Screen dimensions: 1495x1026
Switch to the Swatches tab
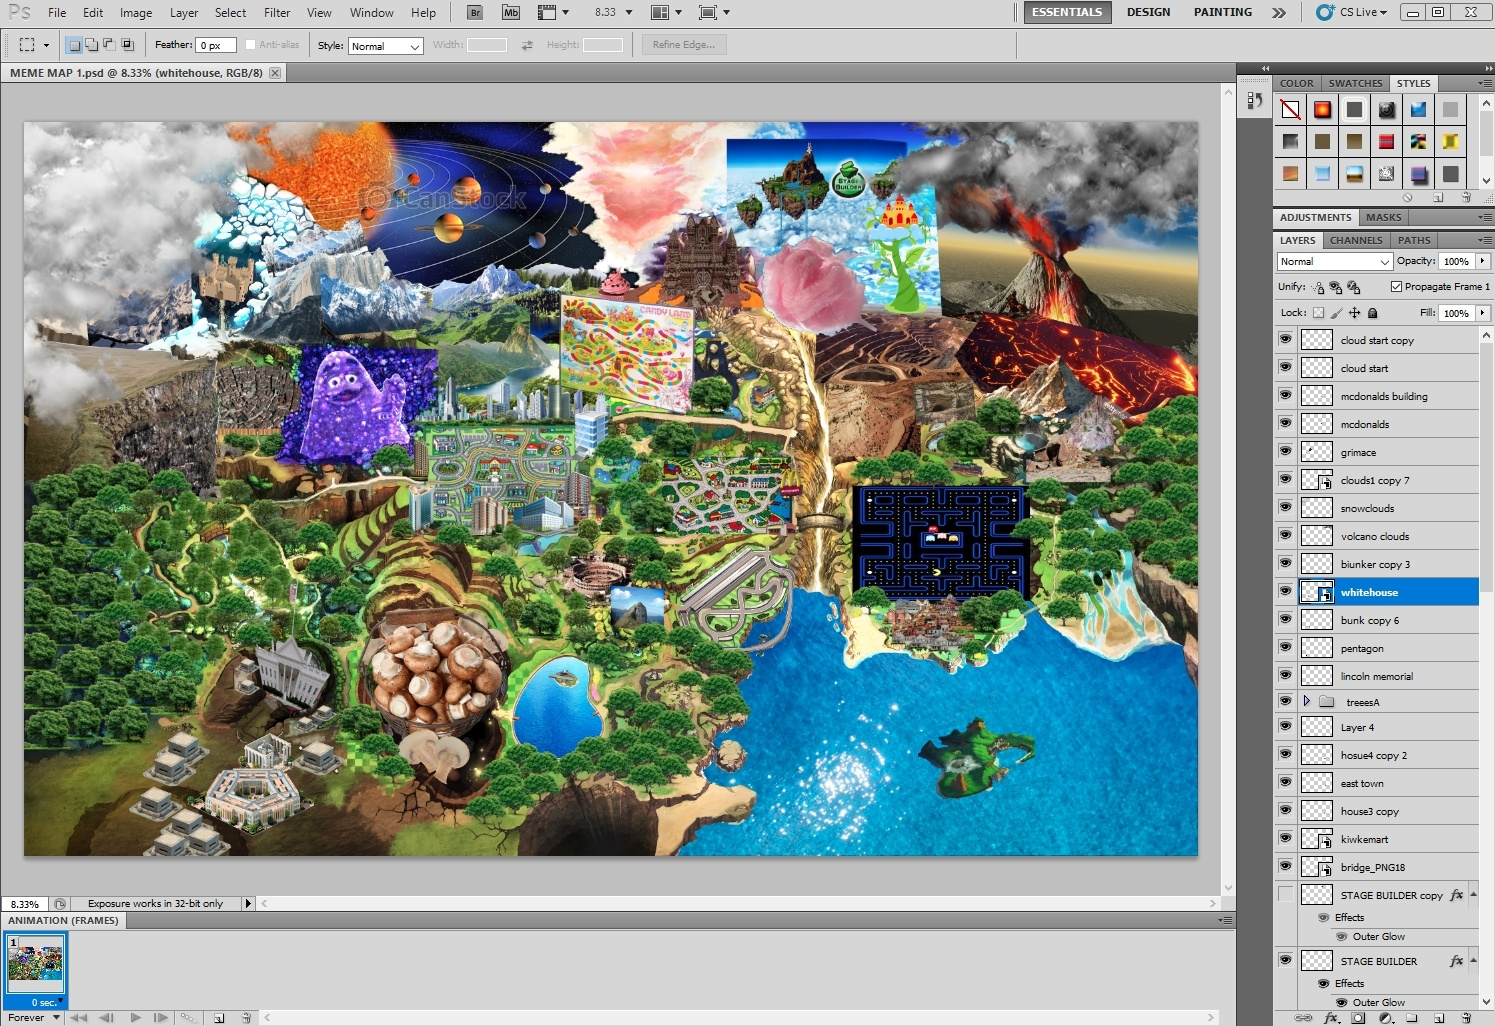pyautogui.click(x=1355, y=84)
